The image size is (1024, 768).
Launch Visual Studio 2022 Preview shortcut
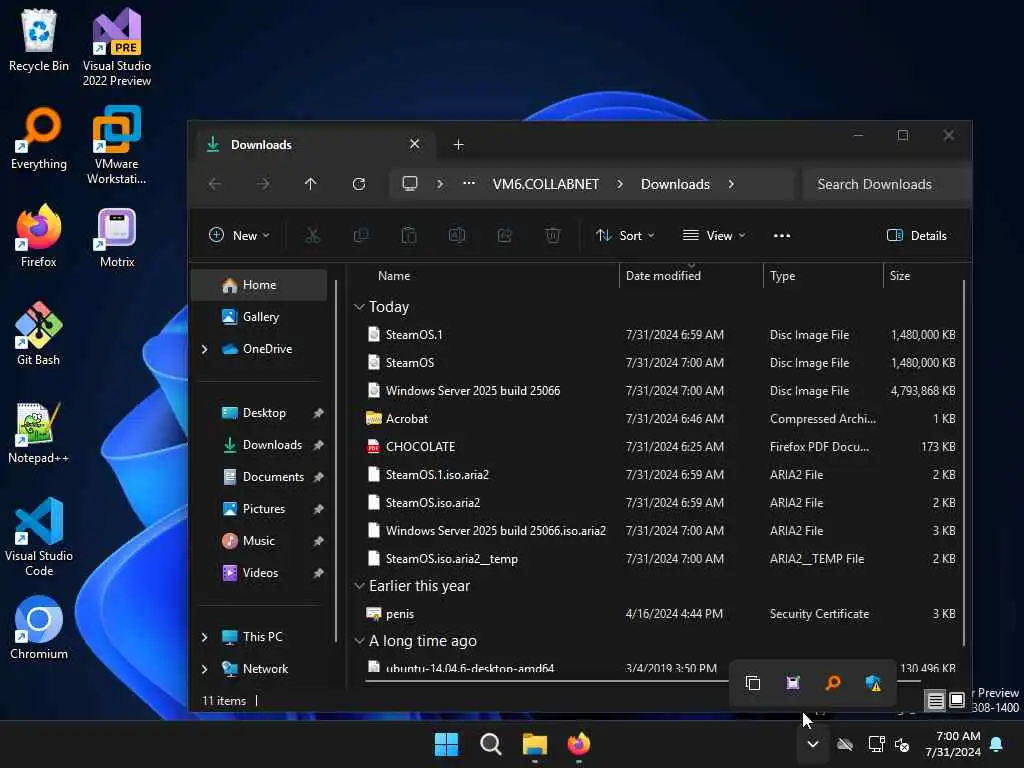(117, 47)
